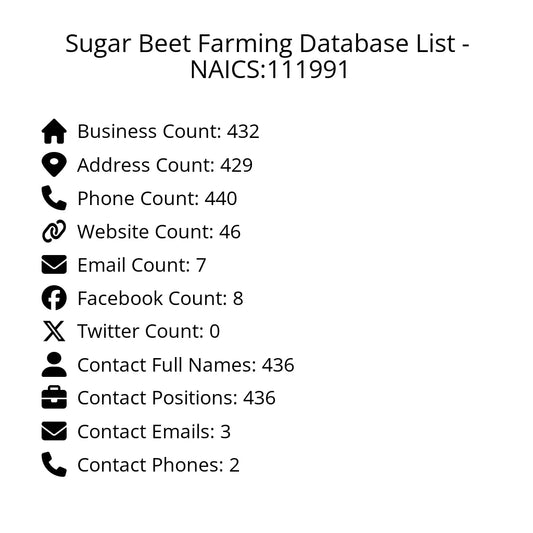Click the envelope icon beside Contact Emails
The image size is (533, 533).
coord(54,431)
